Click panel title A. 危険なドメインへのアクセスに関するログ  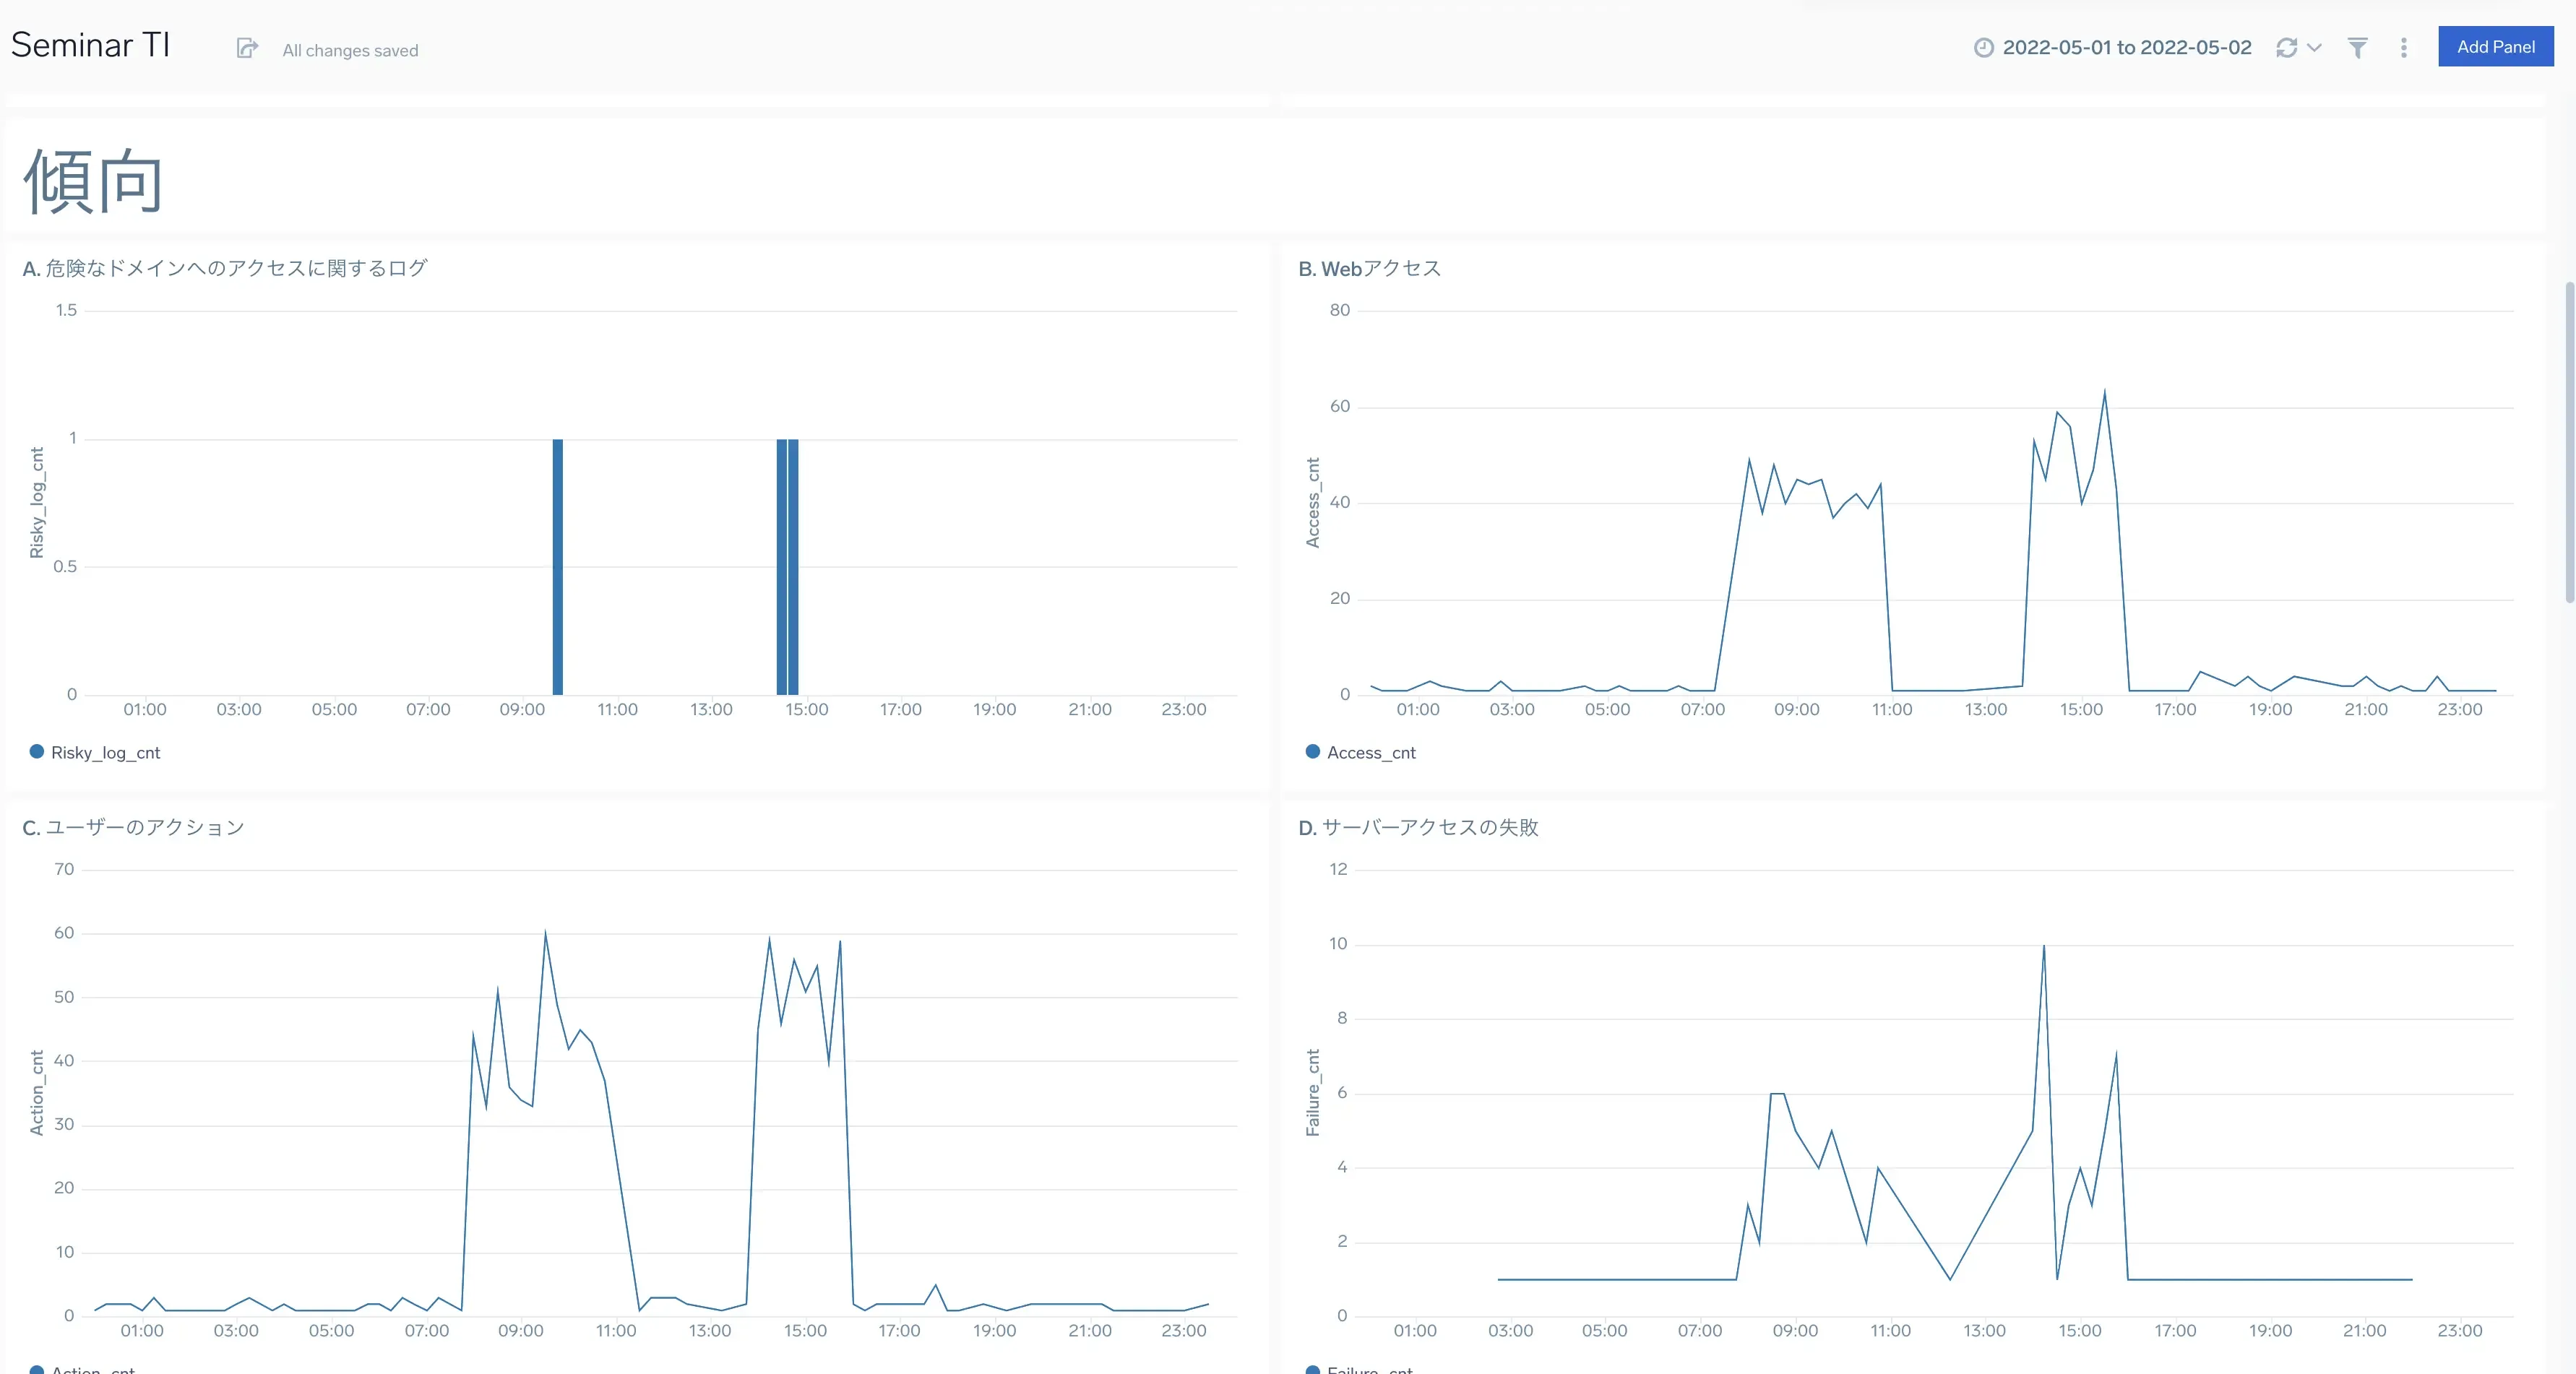click(x=225, y=268)
